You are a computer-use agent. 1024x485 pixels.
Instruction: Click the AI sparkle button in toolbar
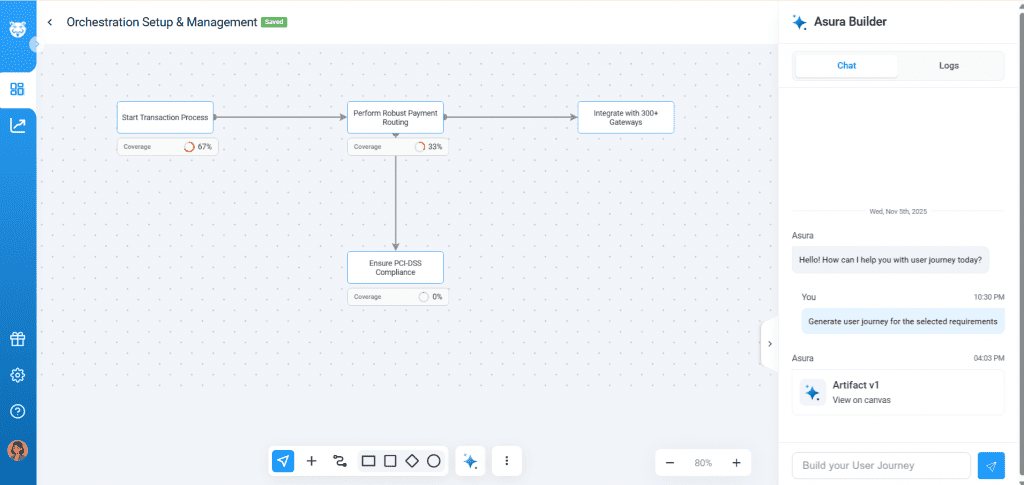pos(470,461)
